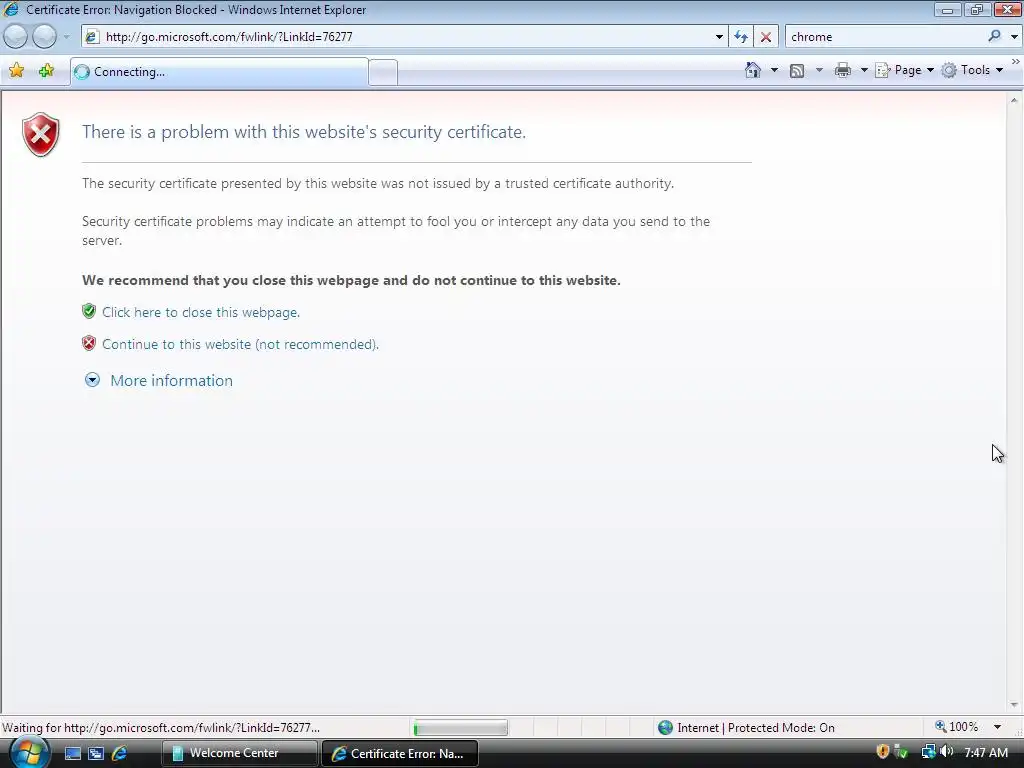Expand the More information arrow

click(x=92, y=379)
